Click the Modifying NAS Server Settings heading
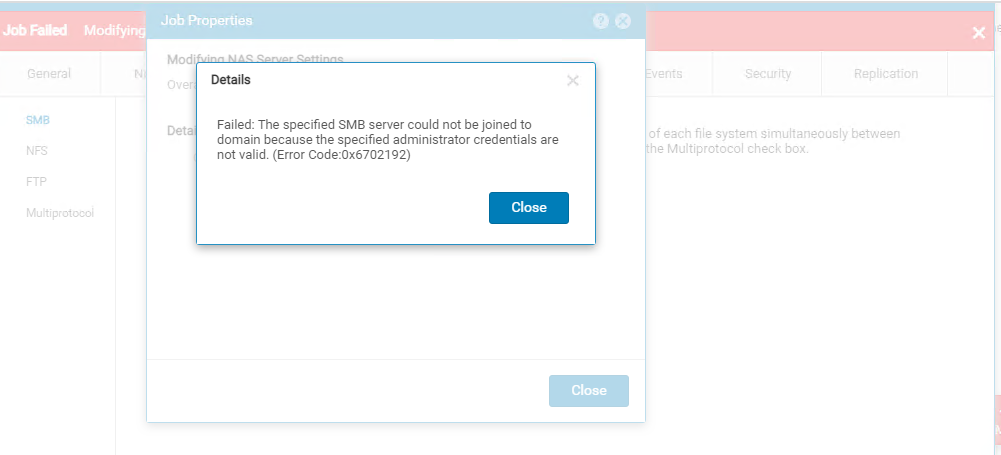Image resolution: width=1001 pixels, height=455 pixels. (255, 60)
